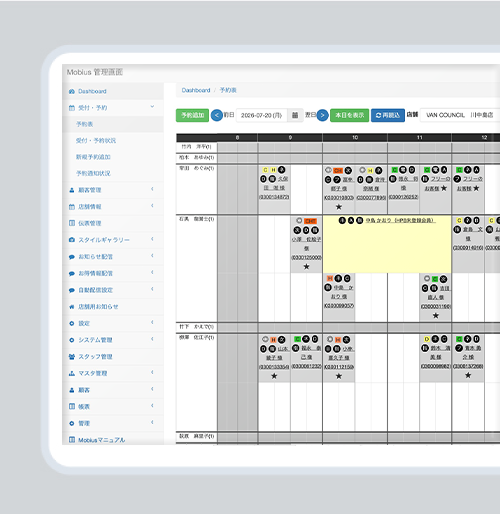Open 新規予約追加 submenu item
The height and width of the screenshot is (514, 500).
pyautogui.click(x=93, y=157)
